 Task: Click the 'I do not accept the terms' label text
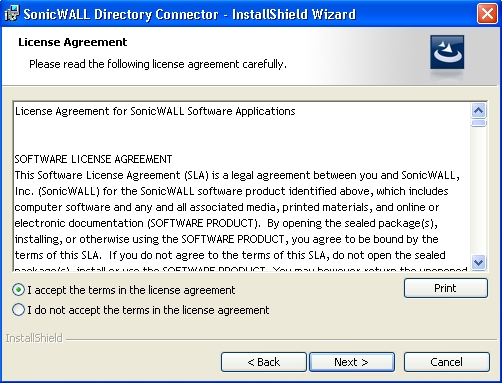pos(148,310)
